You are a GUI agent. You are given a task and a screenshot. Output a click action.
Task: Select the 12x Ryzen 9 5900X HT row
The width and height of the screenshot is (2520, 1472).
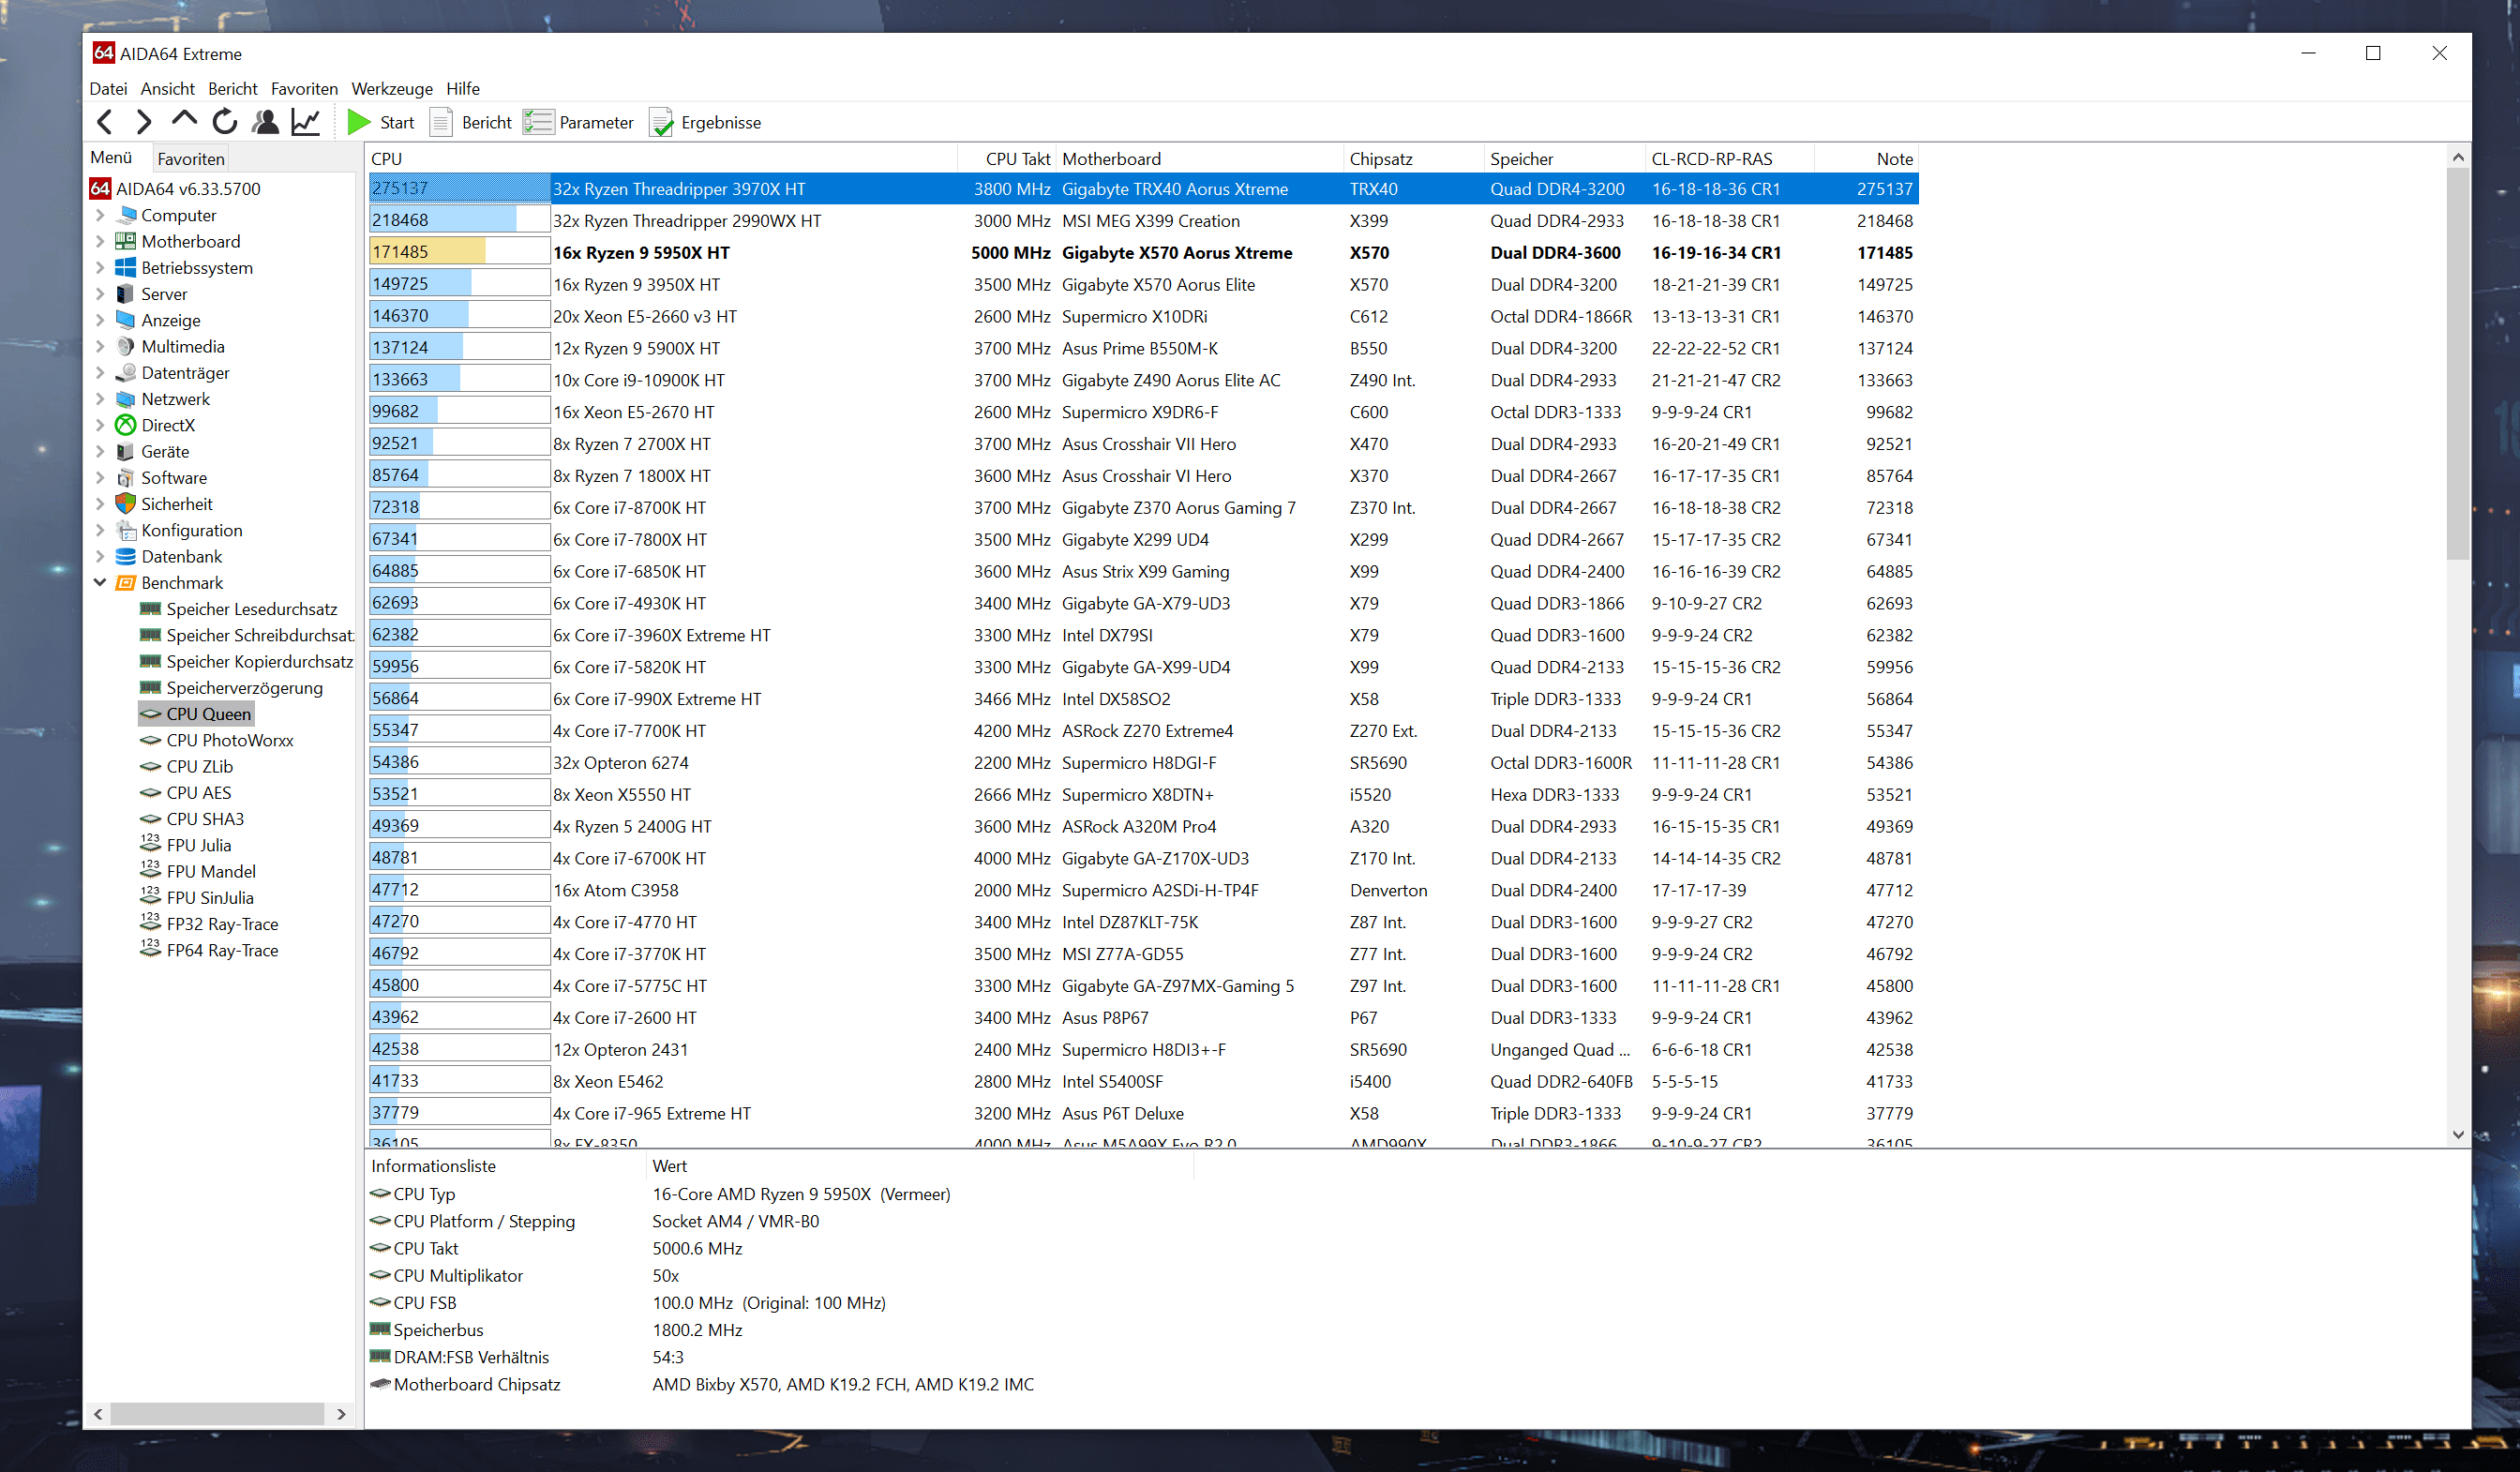coord(1143,348)
